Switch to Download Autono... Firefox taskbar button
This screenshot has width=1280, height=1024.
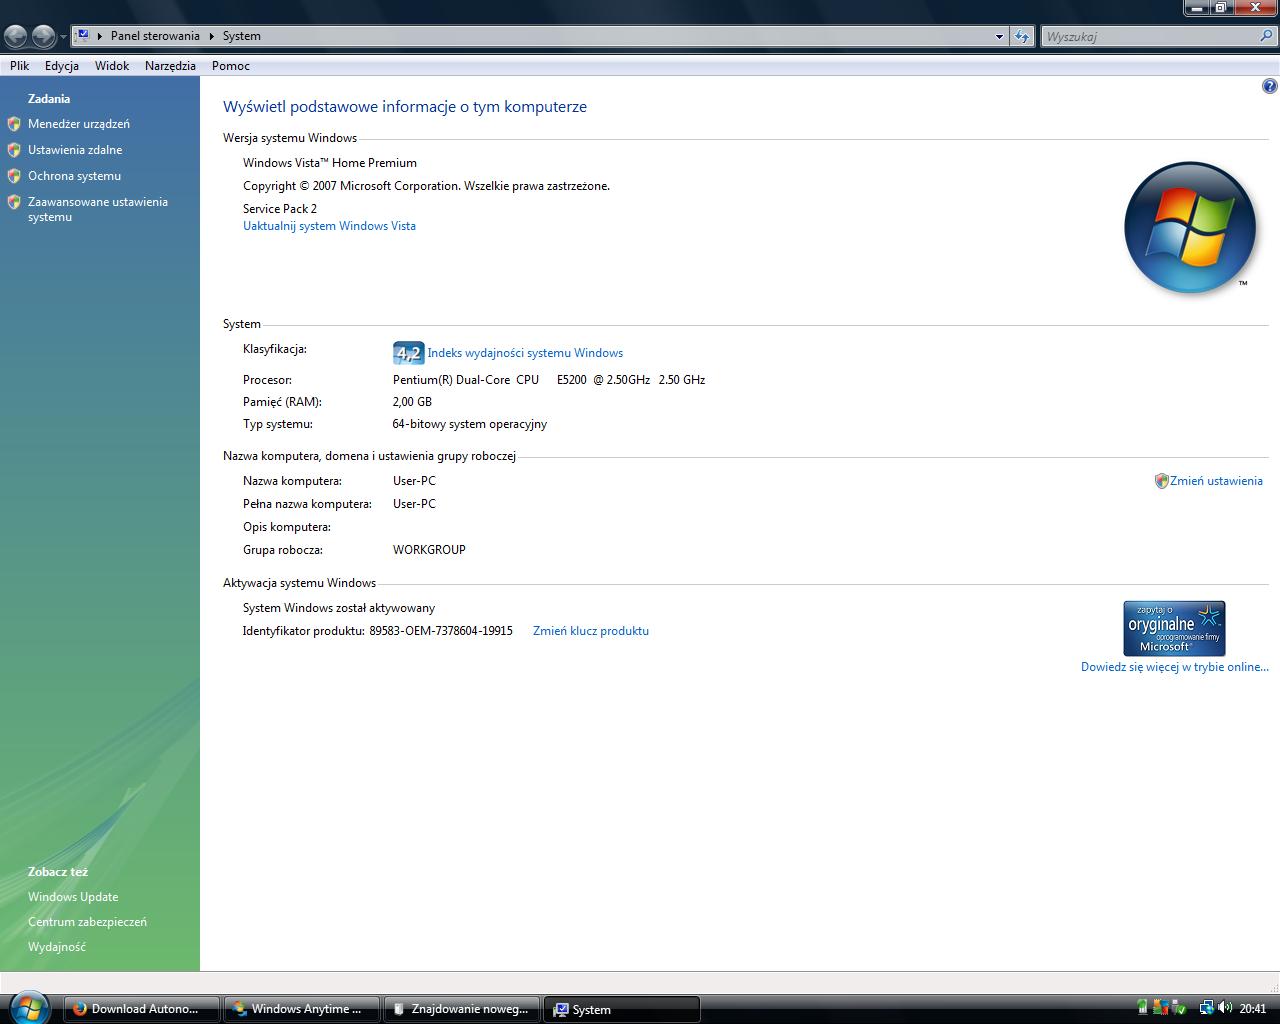tap(141, 1009)
